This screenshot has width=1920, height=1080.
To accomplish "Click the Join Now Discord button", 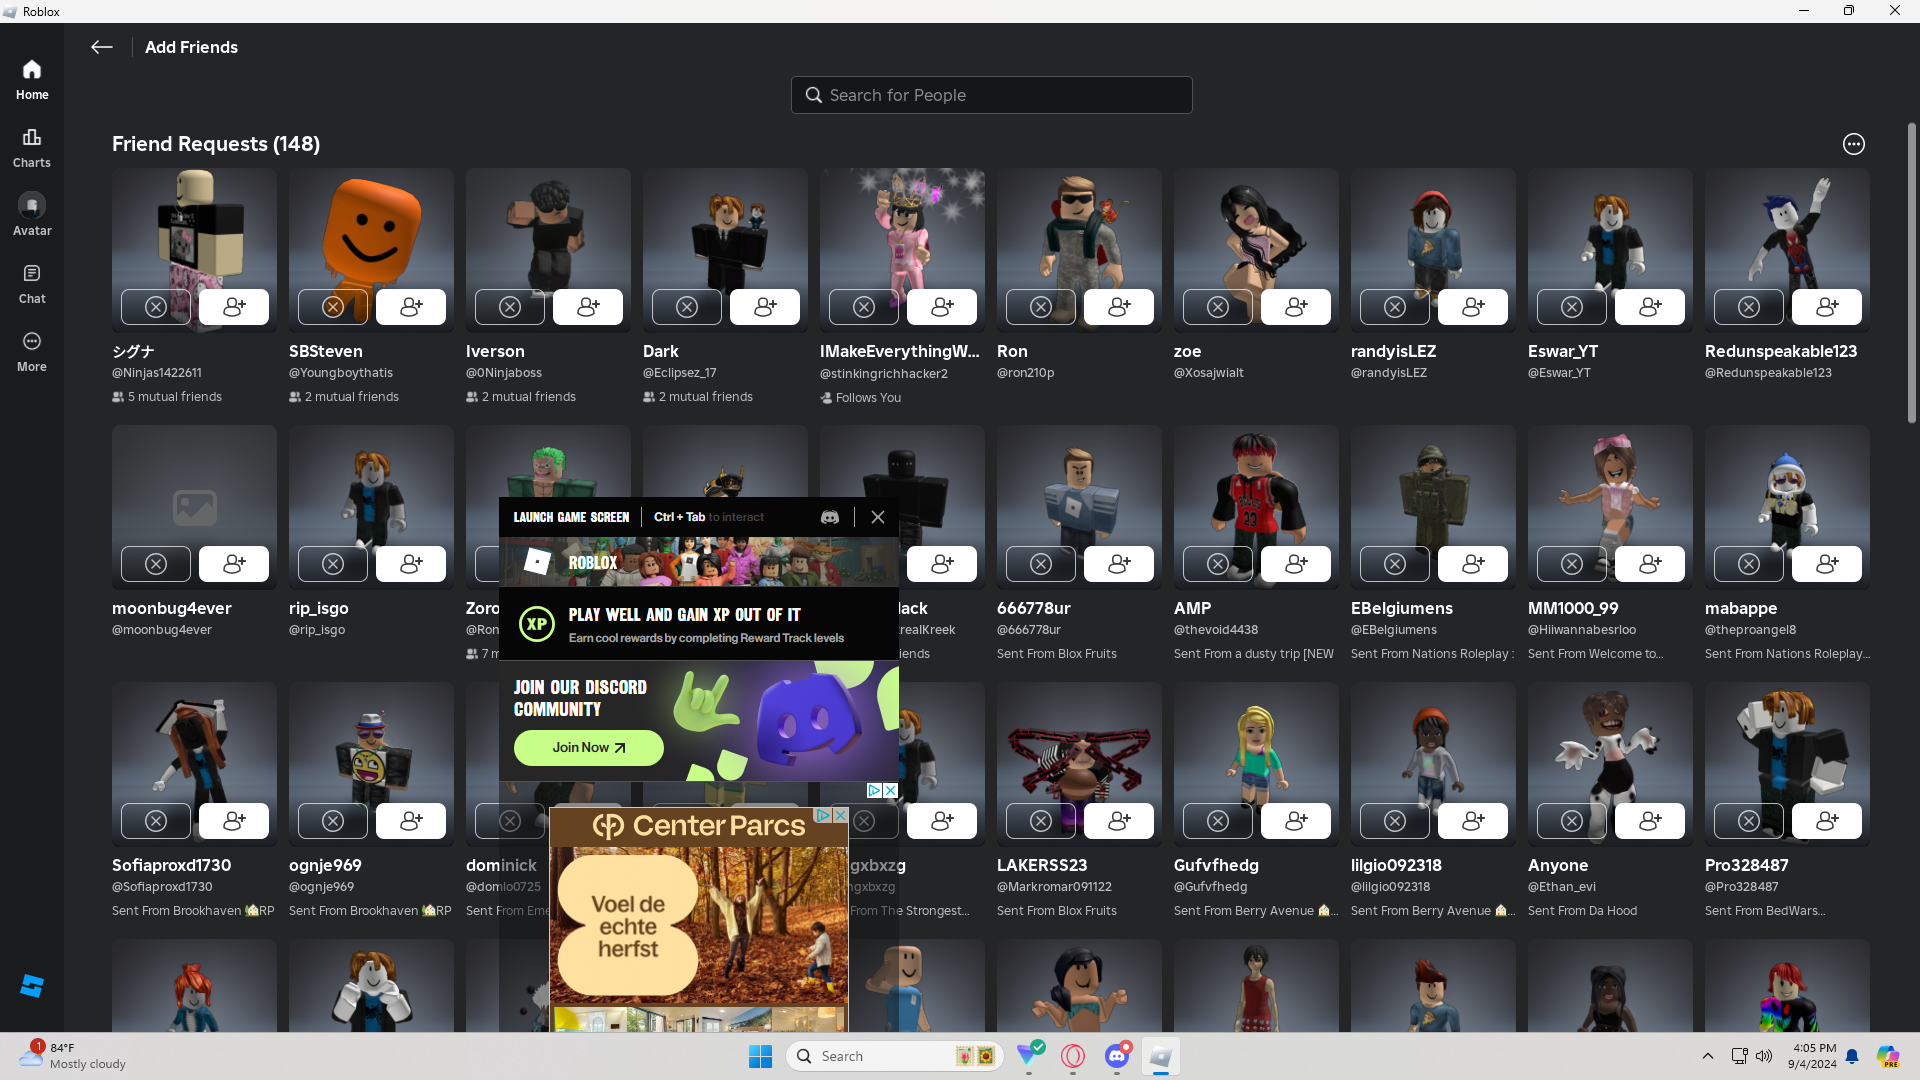I will tap(588, 748).
